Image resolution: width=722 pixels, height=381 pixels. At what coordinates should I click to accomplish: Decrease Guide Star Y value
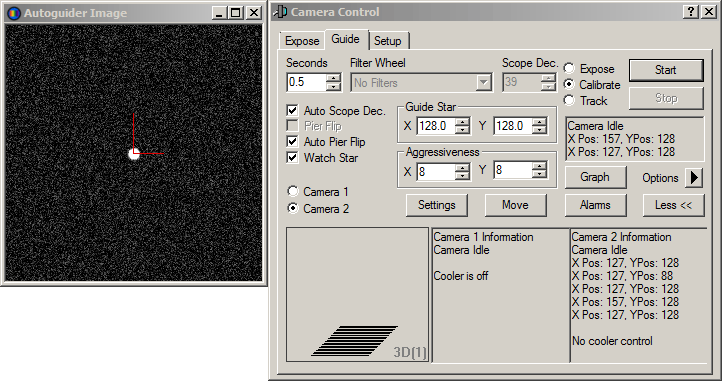tap(539, 130)
